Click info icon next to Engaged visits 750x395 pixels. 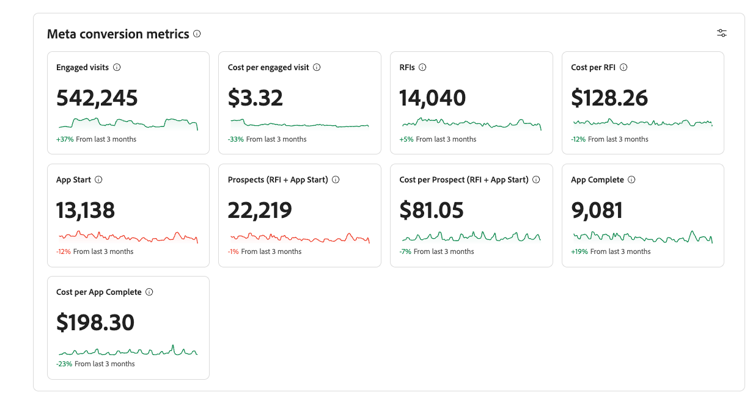point(117,67)
